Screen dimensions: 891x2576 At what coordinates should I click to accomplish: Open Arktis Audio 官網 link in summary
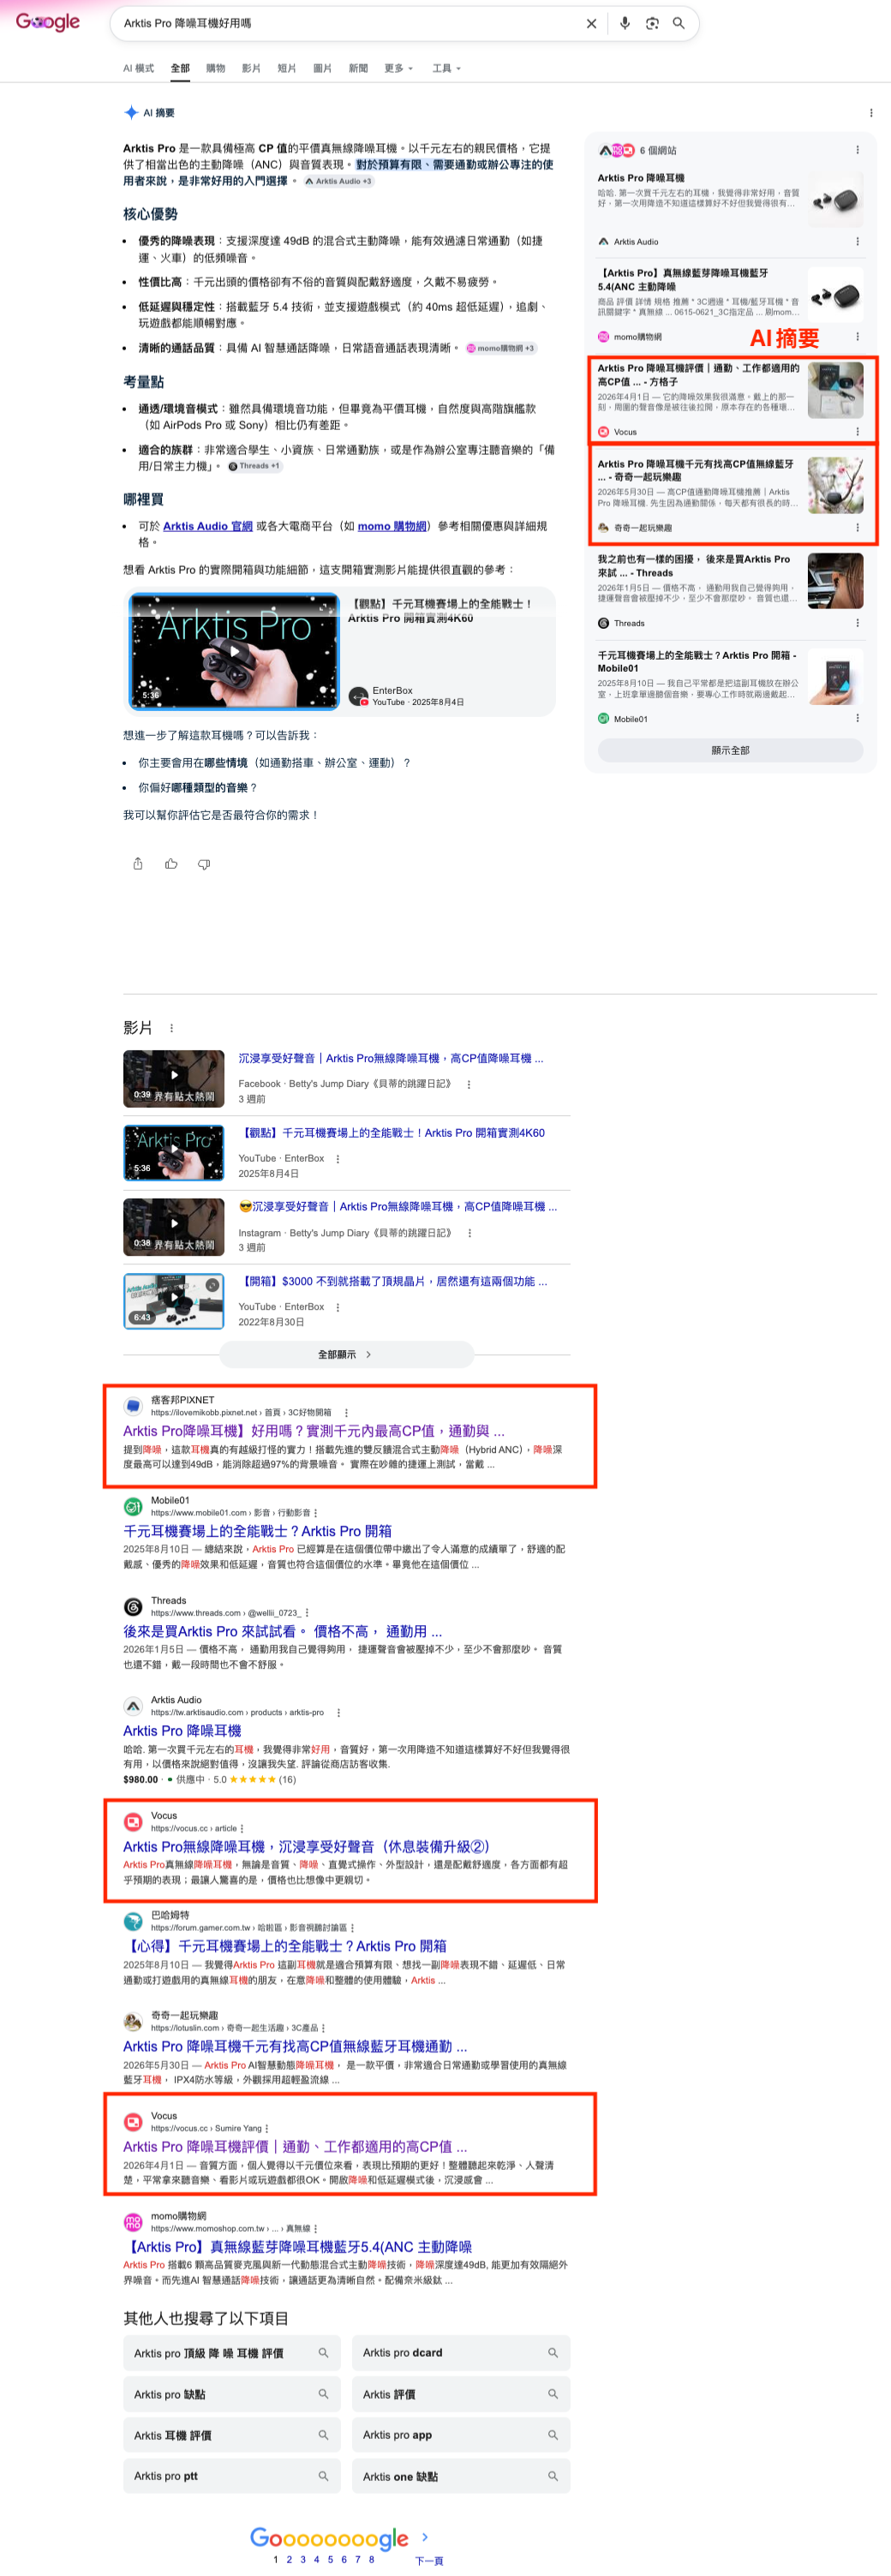[x=208, y=526]
